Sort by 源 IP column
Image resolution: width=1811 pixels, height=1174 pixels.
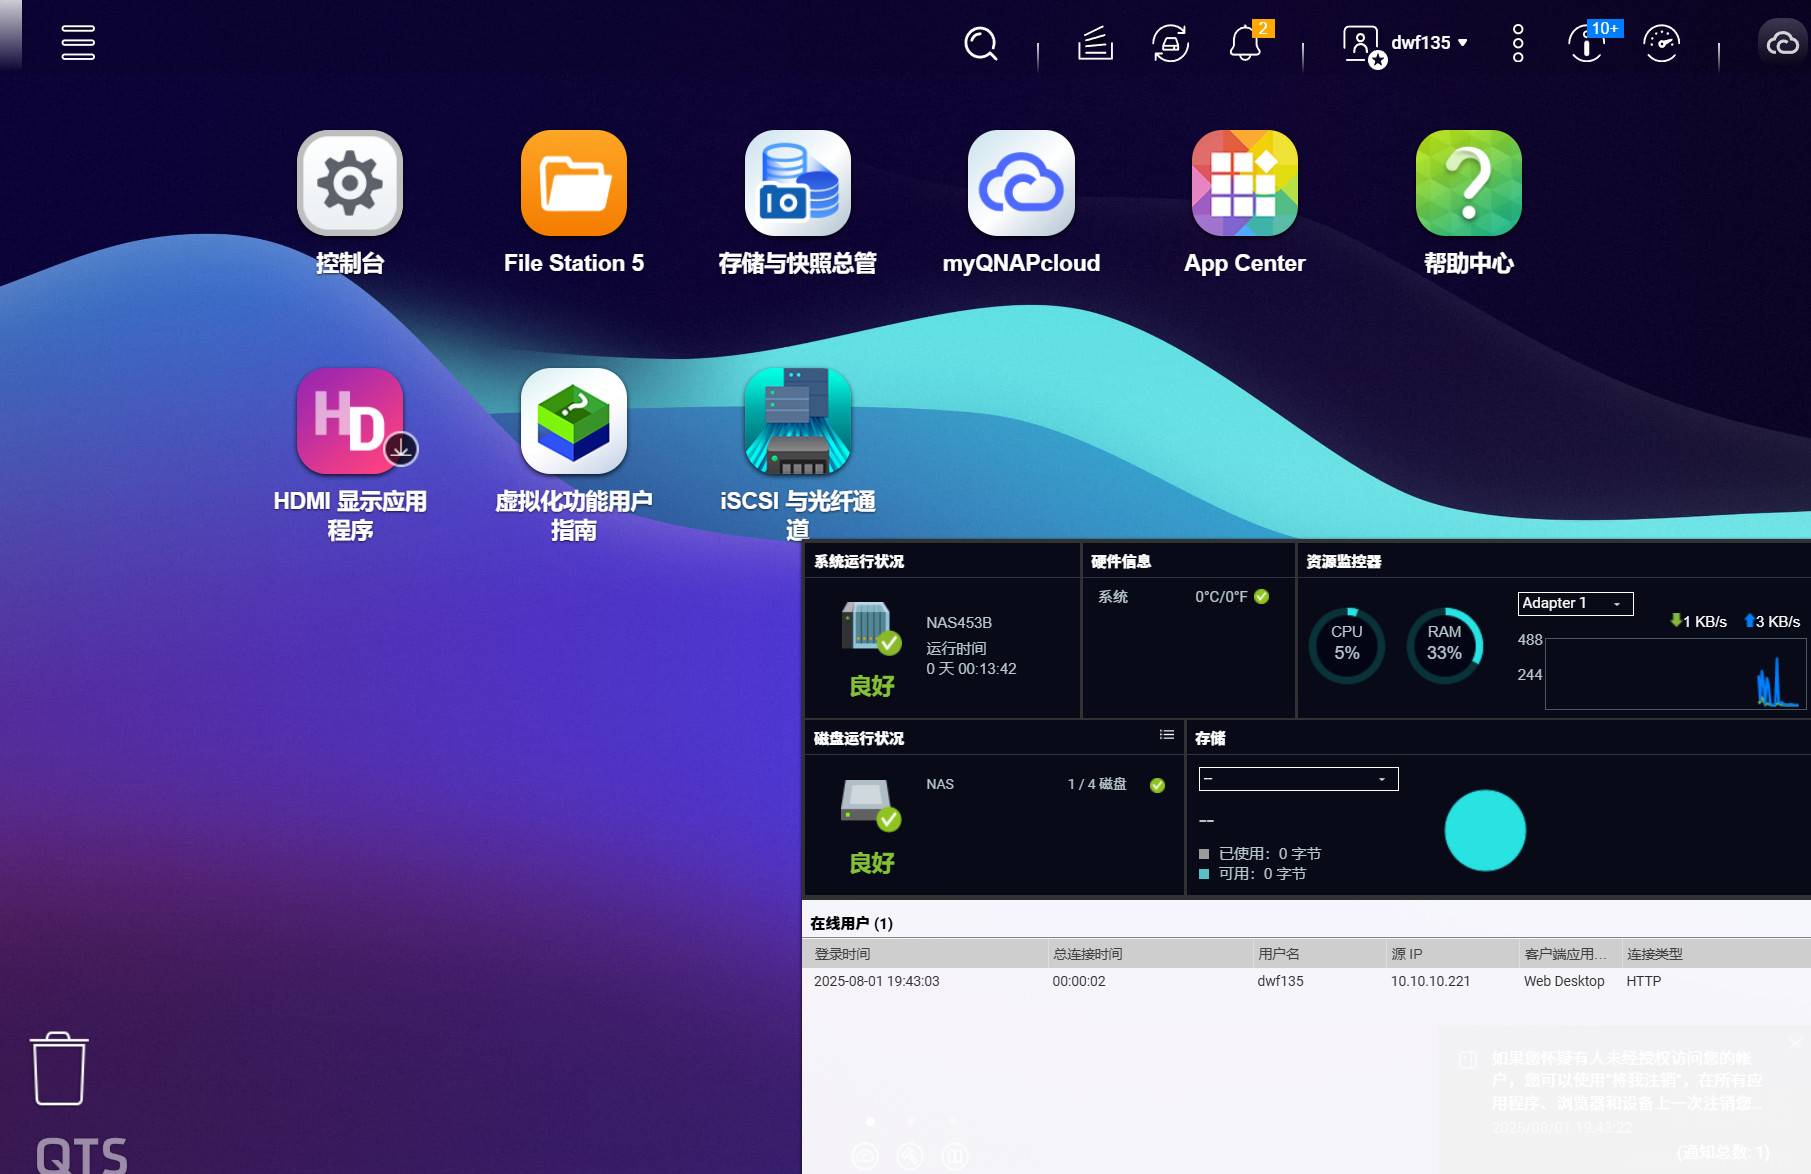(1451, 954)
